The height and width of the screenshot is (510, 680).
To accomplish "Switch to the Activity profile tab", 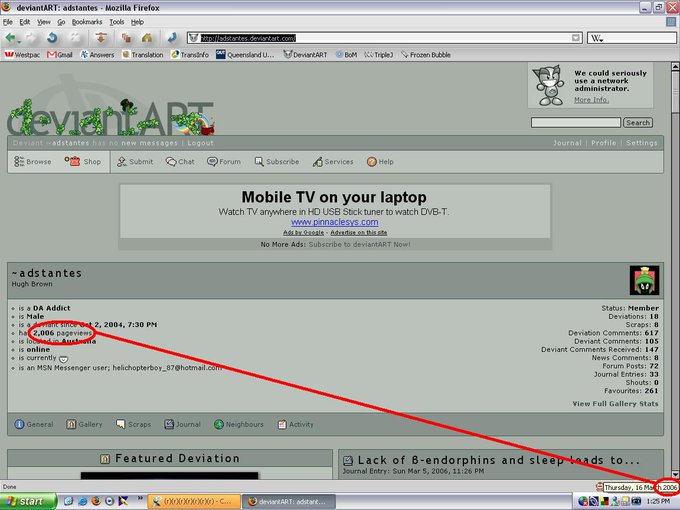I will pos(295,424).
